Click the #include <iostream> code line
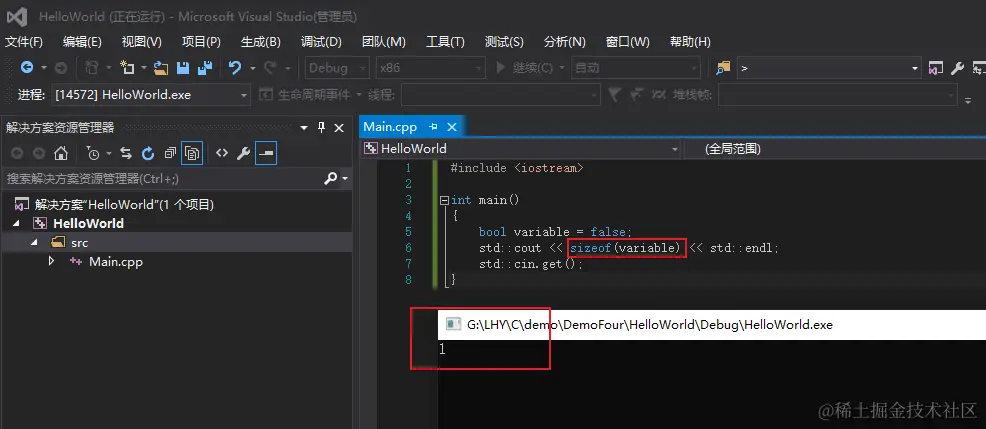This screenshot has height=429, width=986. point(518,168)
